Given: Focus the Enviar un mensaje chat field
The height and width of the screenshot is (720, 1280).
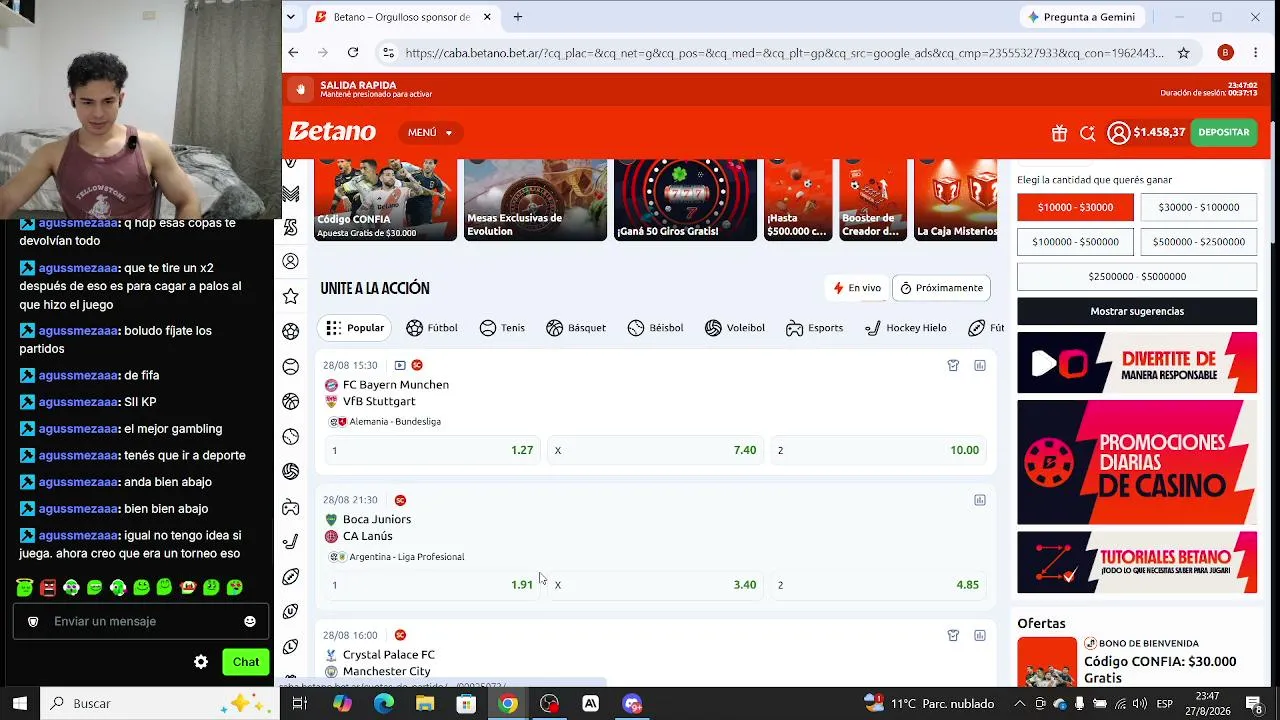Looking at the screenshot, I should click(x=141, y=621).
